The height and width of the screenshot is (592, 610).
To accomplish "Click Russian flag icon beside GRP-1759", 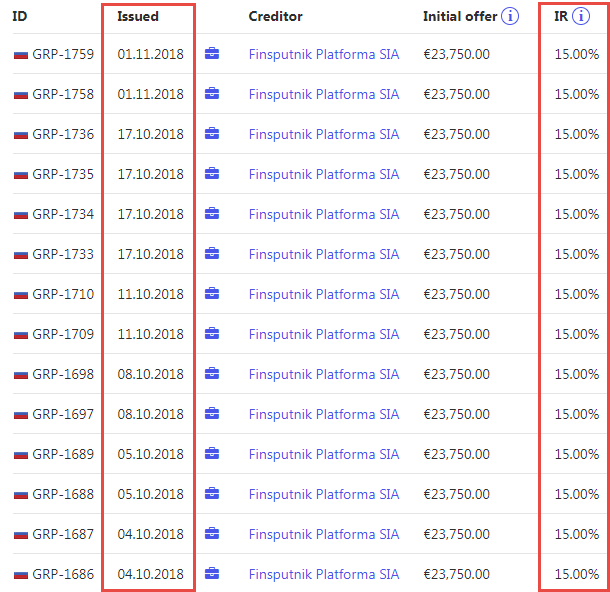I will click(21, 55).
